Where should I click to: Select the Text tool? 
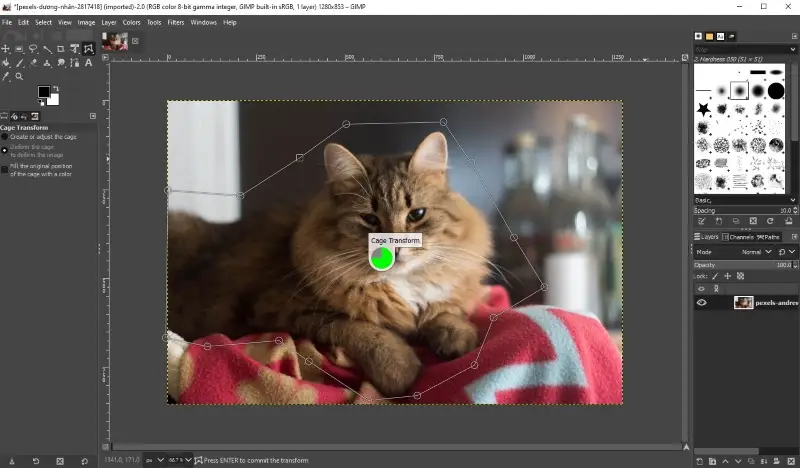pos(88,62)
